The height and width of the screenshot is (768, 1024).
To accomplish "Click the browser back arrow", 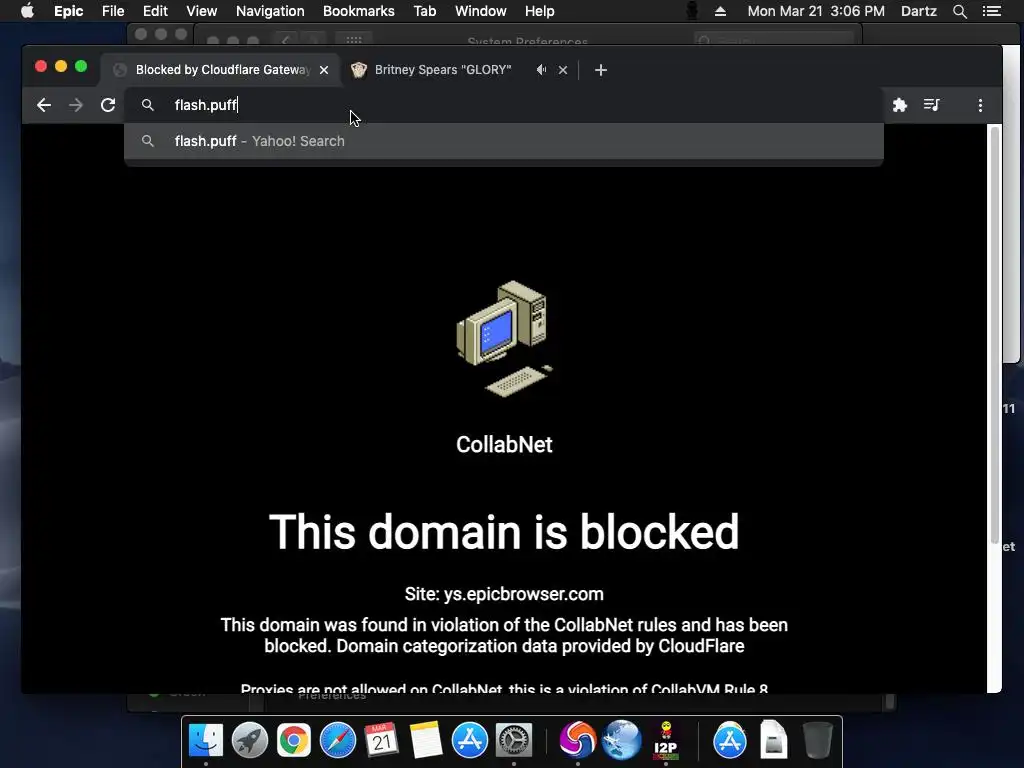I will point(44,105).
